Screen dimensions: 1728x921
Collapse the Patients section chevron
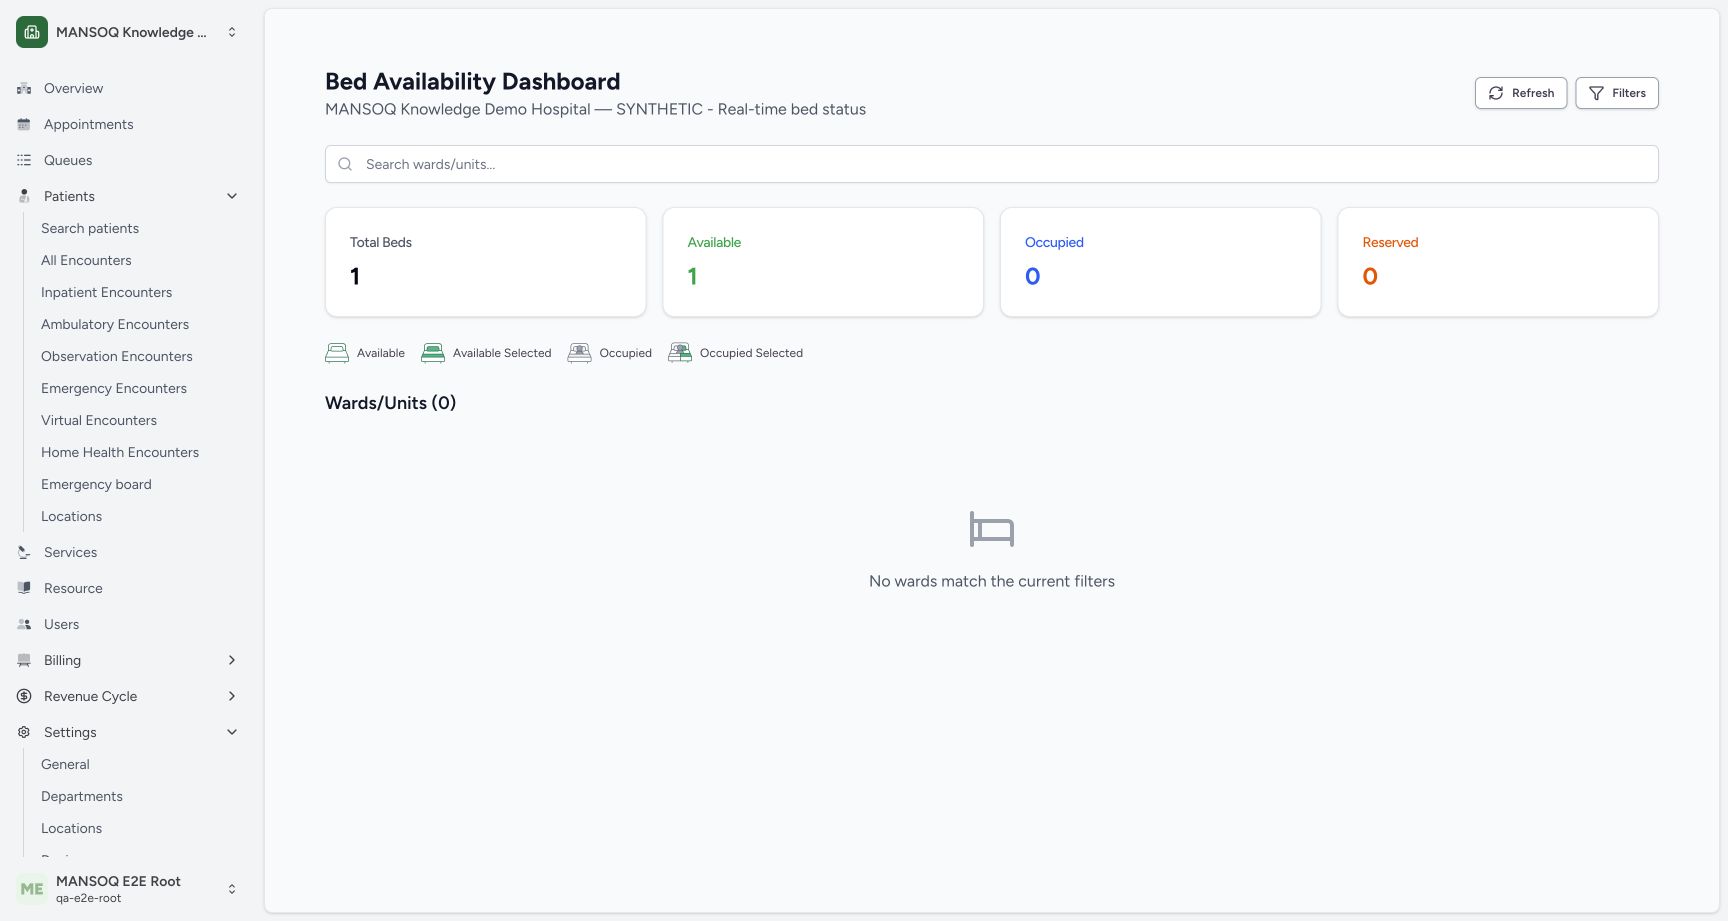click(232, 196)
